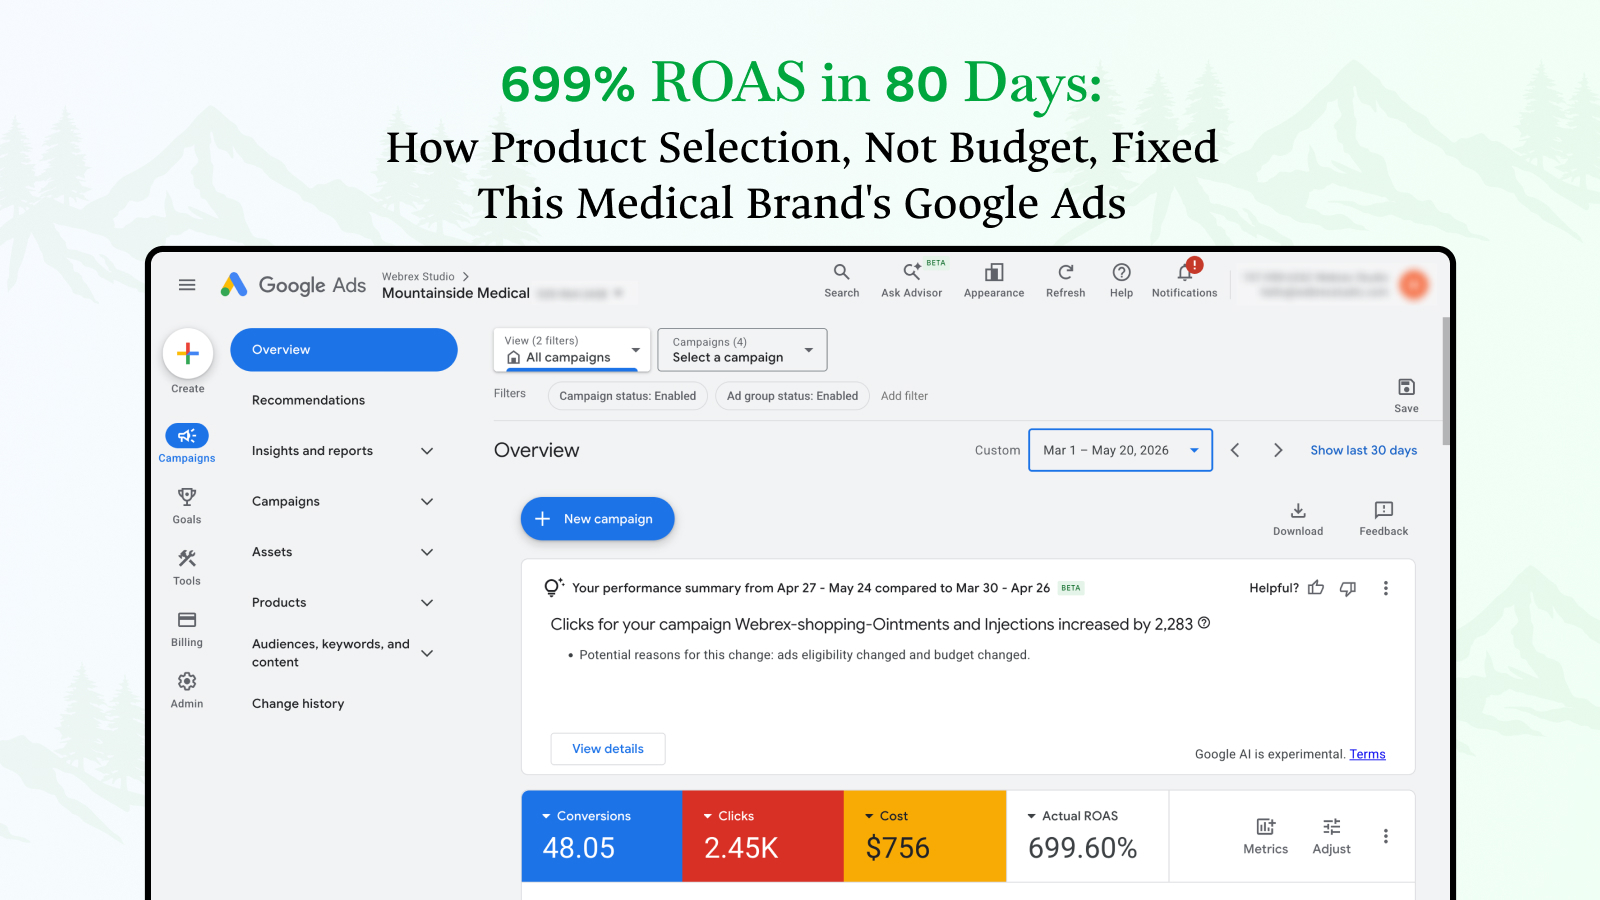This screenshot has width=1600, height=900.
Task: Open Tools in the left rail
Action: click(187, 567)
